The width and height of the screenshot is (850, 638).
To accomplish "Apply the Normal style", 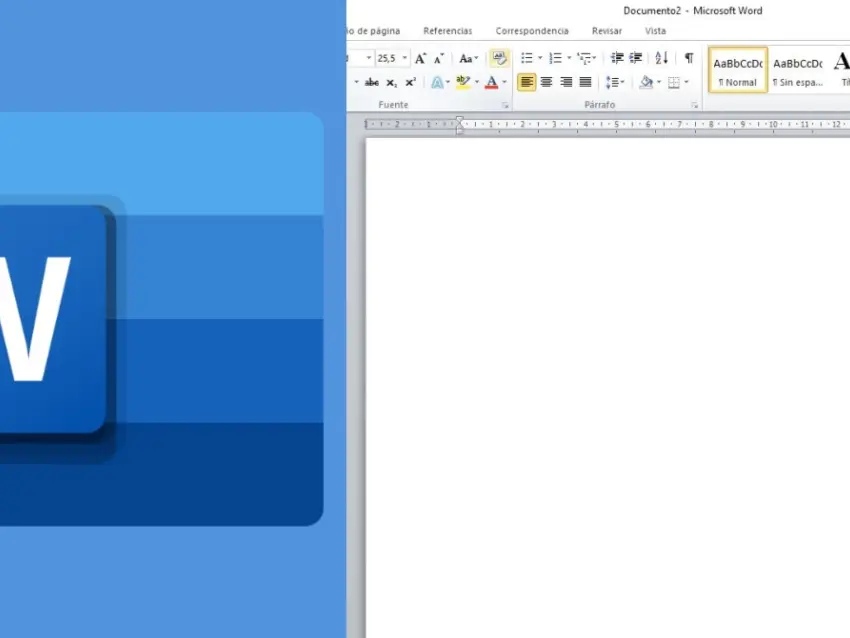I will (x=738, y=70).
